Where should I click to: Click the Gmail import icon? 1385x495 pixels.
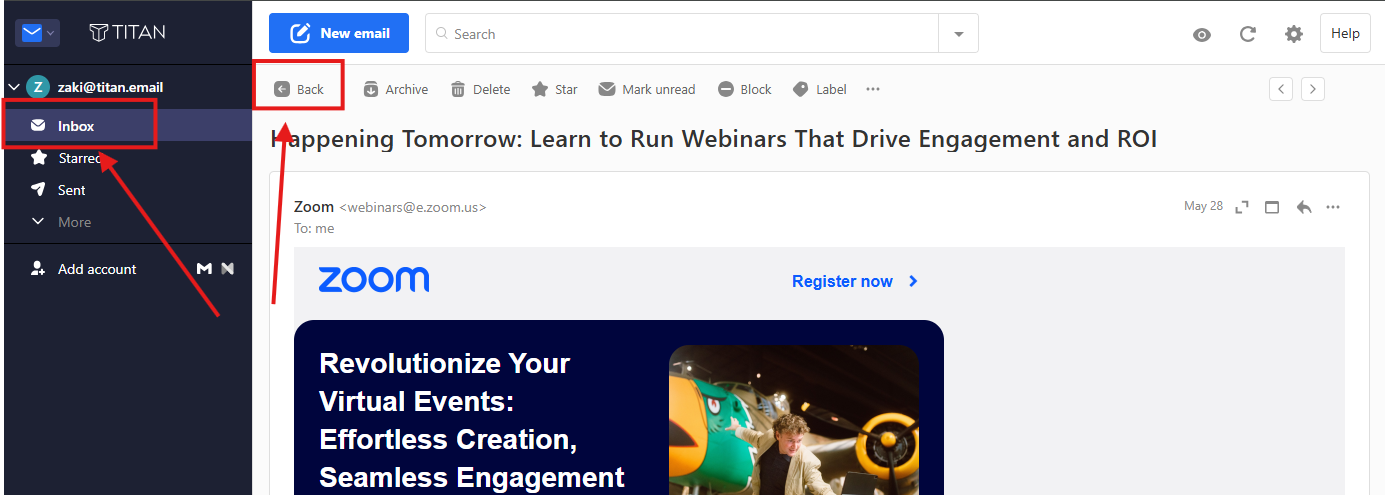[204, 269]
